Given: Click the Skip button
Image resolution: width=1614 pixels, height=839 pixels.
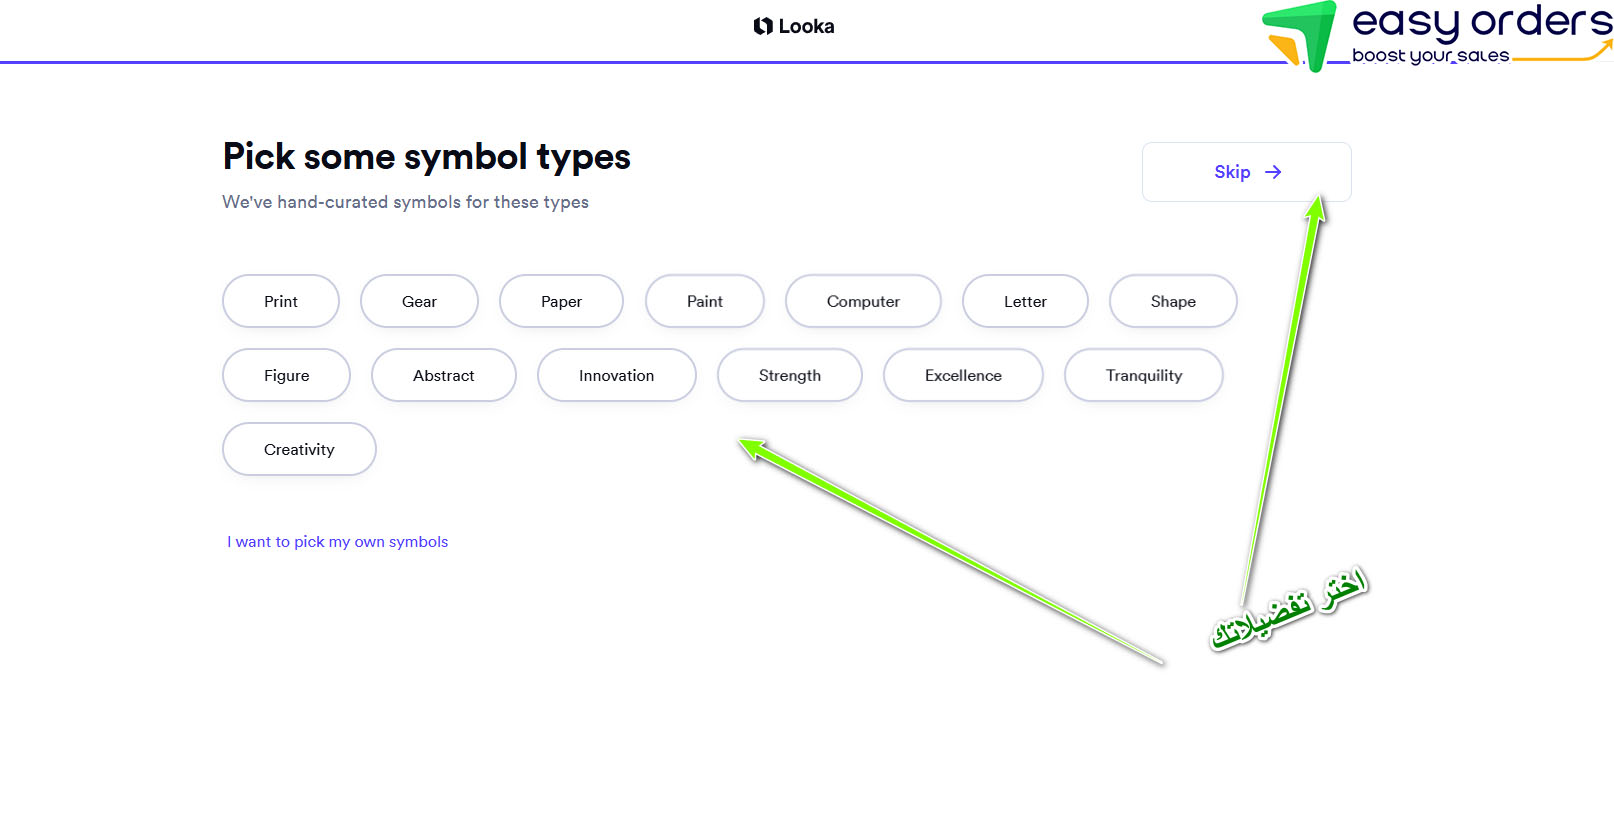Looking at the screenshot, I should [x=1247, y=172].
